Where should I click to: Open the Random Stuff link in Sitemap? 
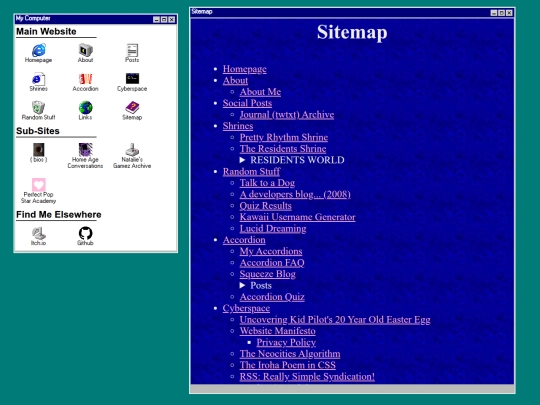tap(251, 172)
